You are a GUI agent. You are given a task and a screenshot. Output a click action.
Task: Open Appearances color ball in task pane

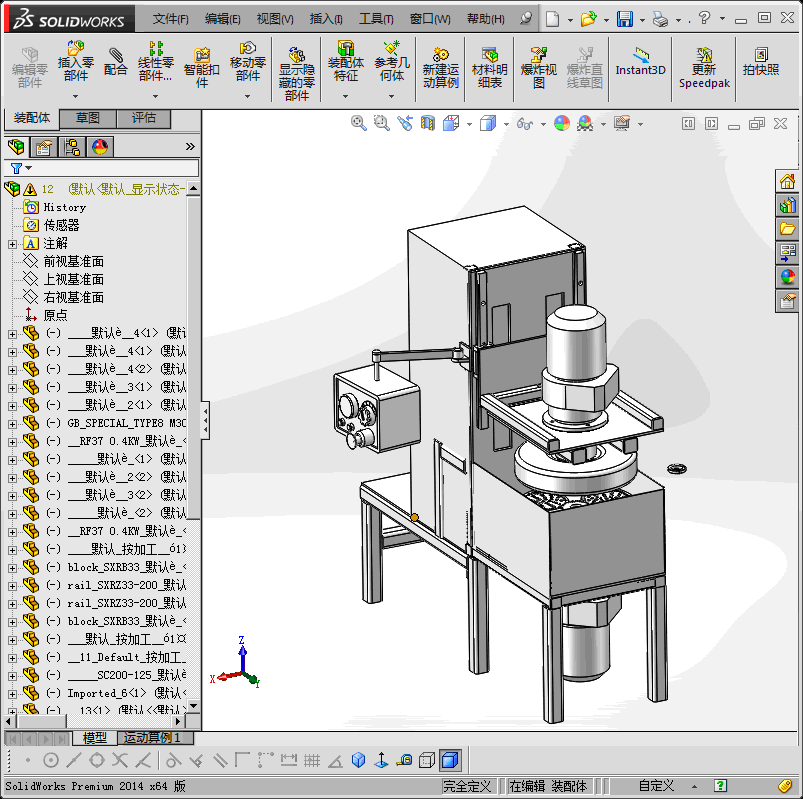click(787, 277)
